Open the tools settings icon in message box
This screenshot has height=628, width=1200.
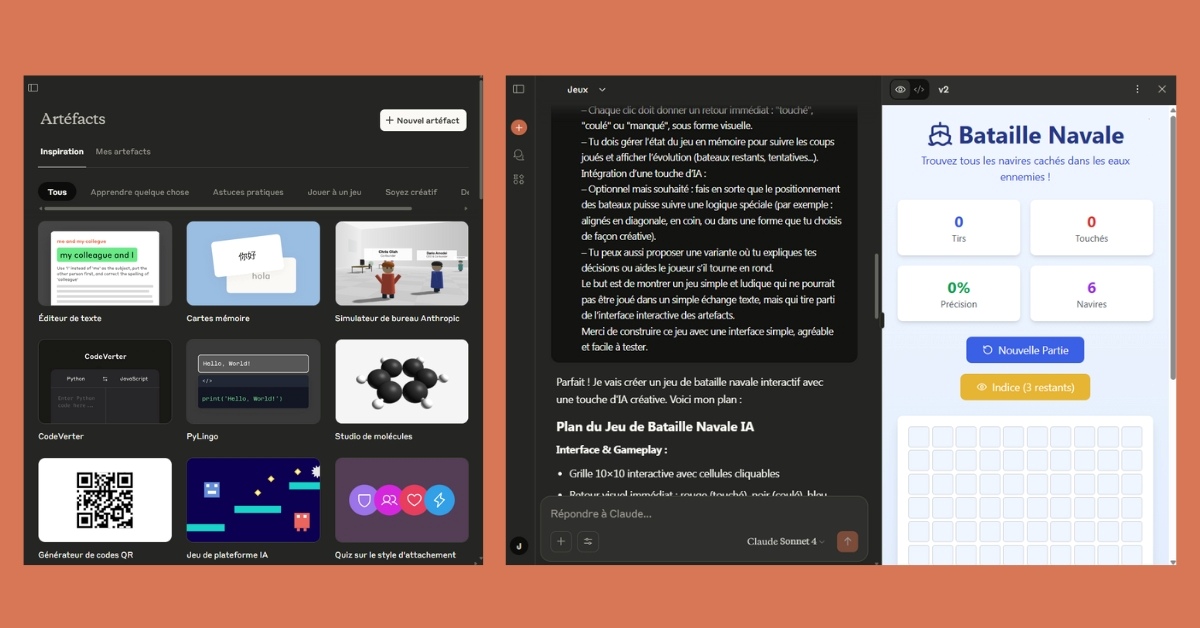pyautogui.click(x=588, y=541)
